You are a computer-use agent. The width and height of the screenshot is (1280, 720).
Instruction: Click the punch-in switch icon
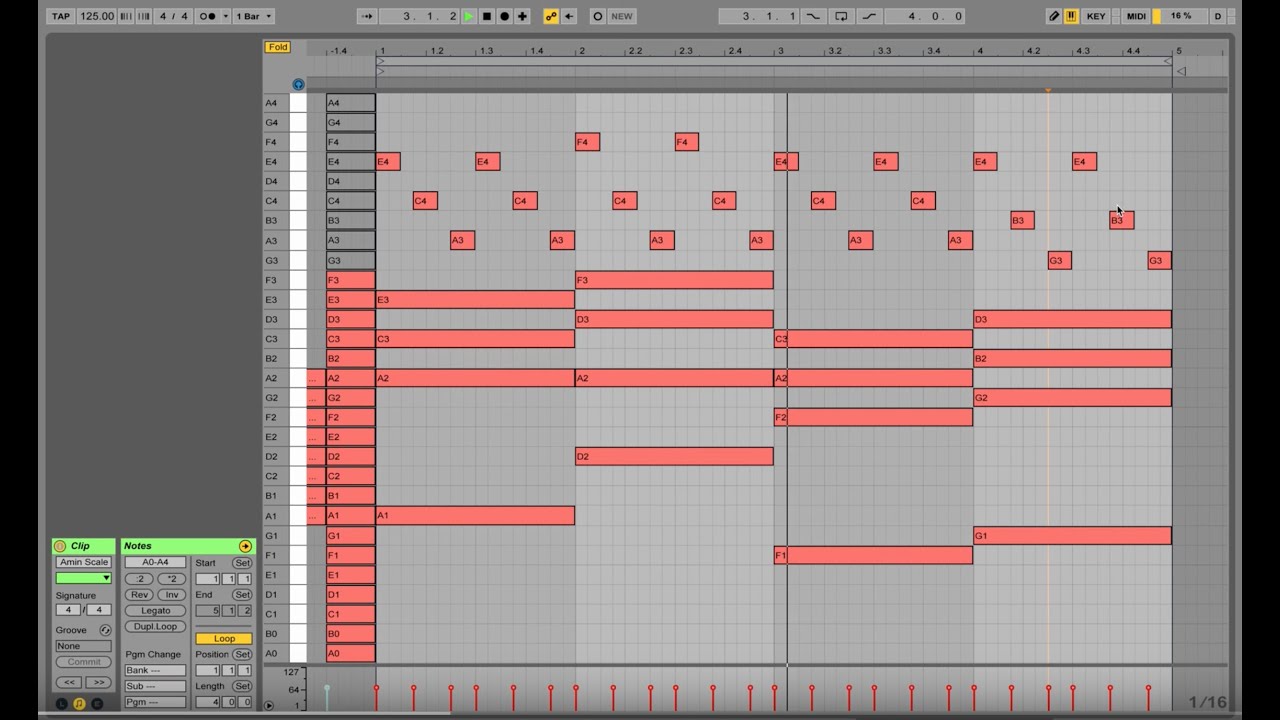[x=813, y=16]
